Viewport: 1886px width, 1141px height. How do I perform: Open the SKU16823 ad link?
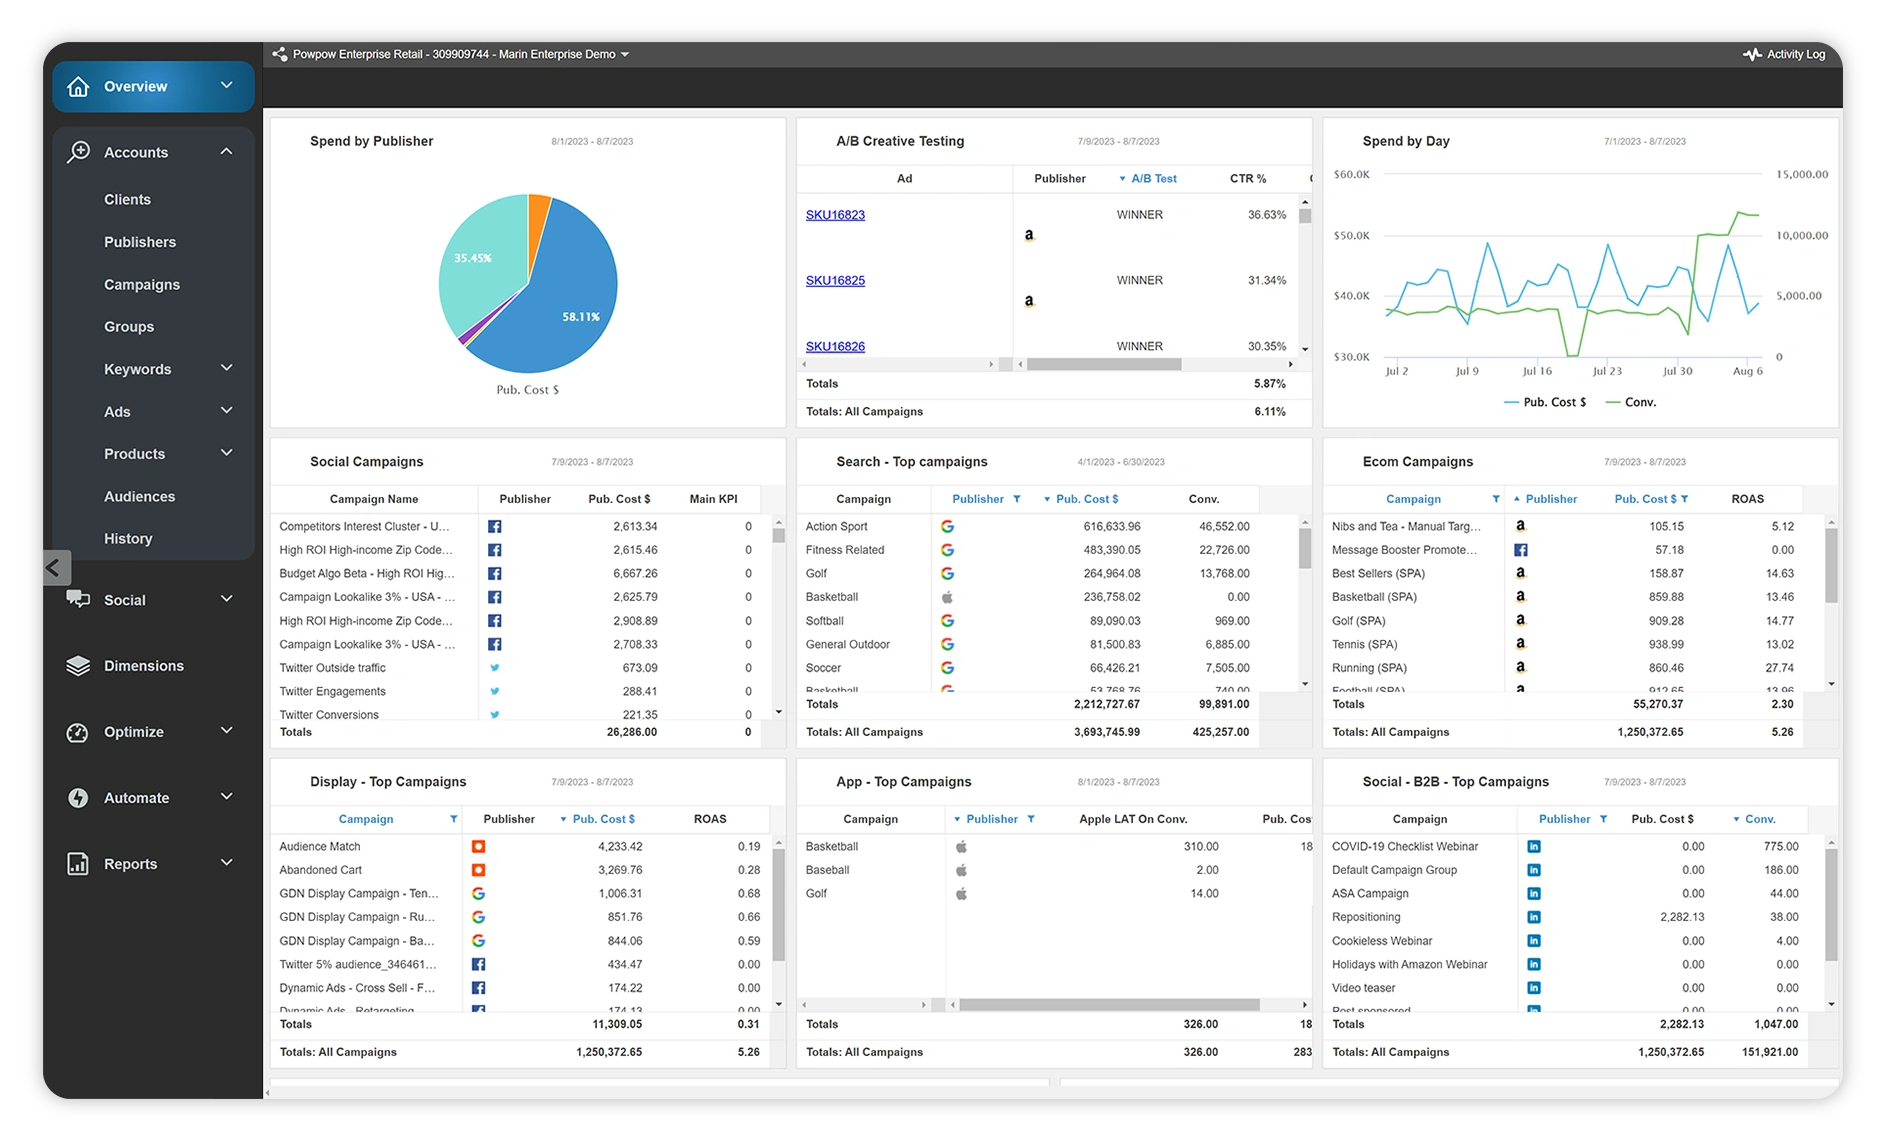coord(835,214)
